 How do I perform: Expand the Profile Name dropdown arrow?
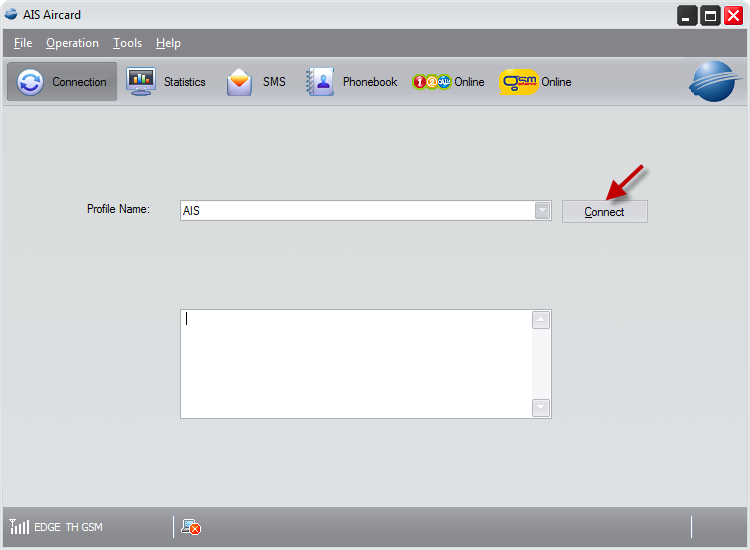(542, 210)
